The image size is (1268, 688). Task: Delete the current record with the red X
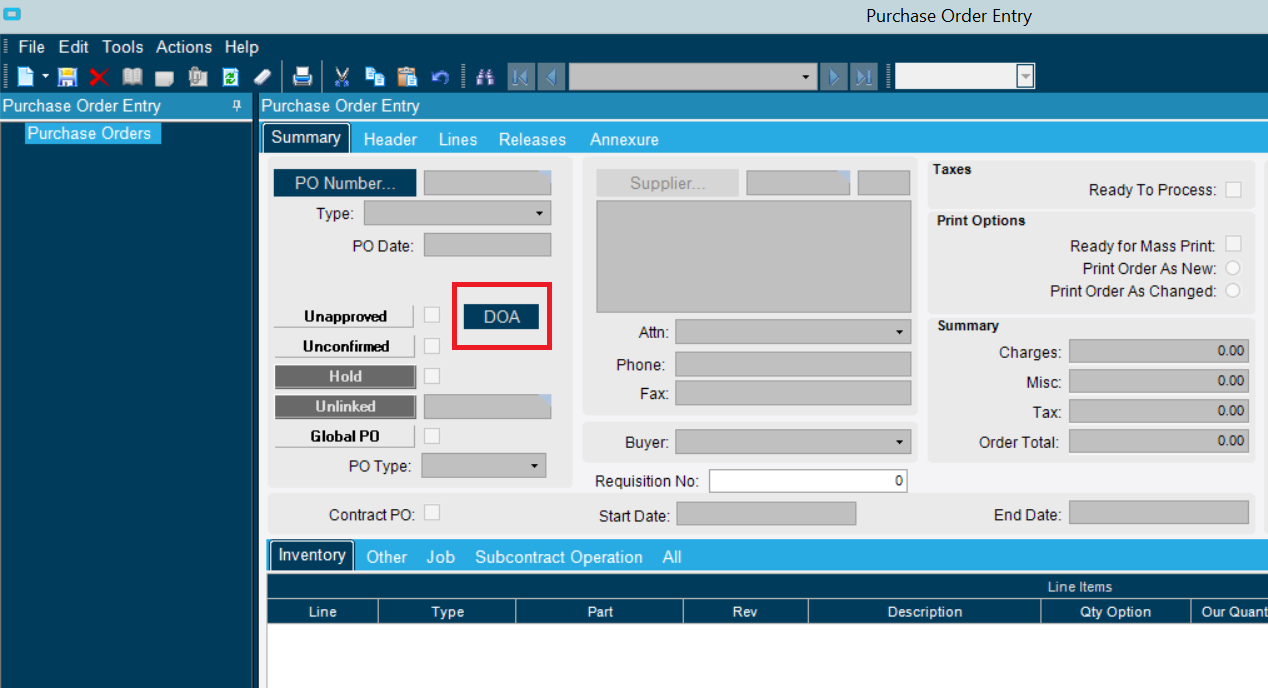tap(97, 76)
